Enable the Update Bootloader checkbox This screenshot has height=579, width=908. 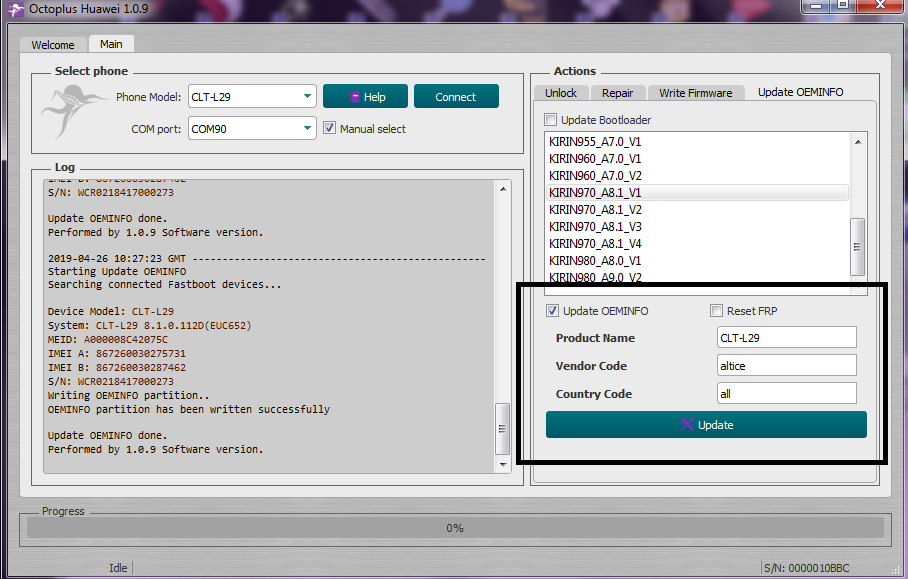(x=550, y=120)
